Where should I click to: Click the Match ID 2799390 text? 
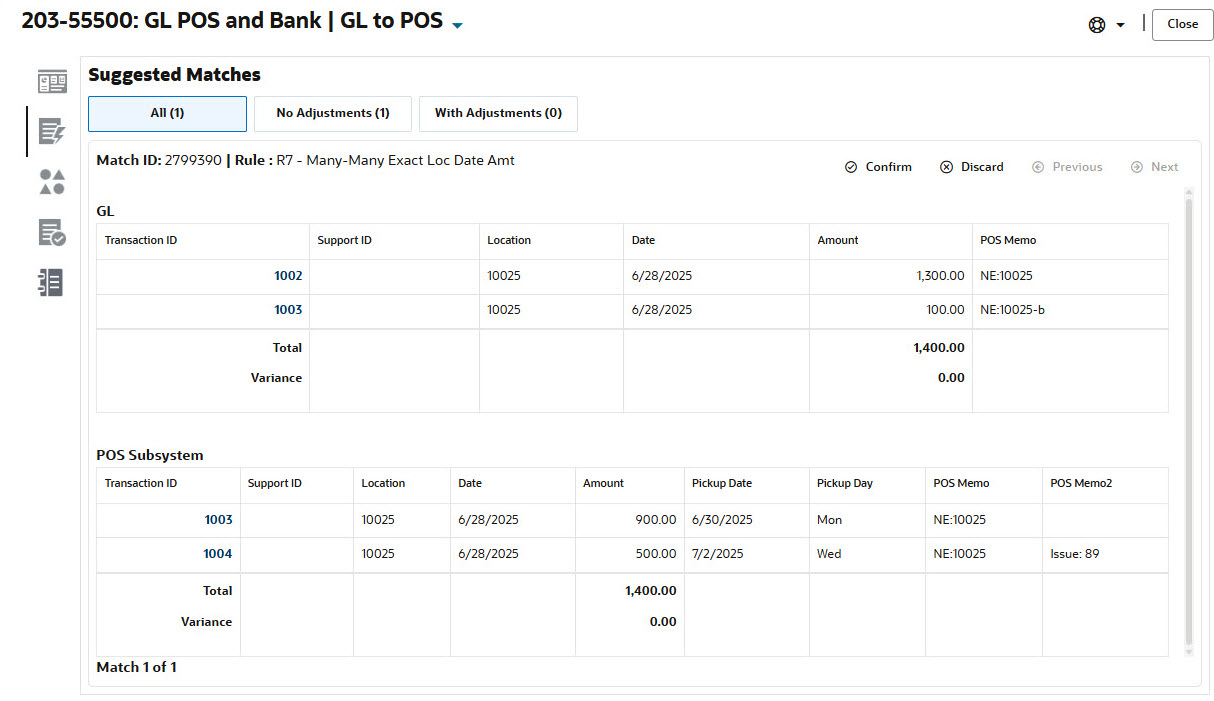pos(159,160)
